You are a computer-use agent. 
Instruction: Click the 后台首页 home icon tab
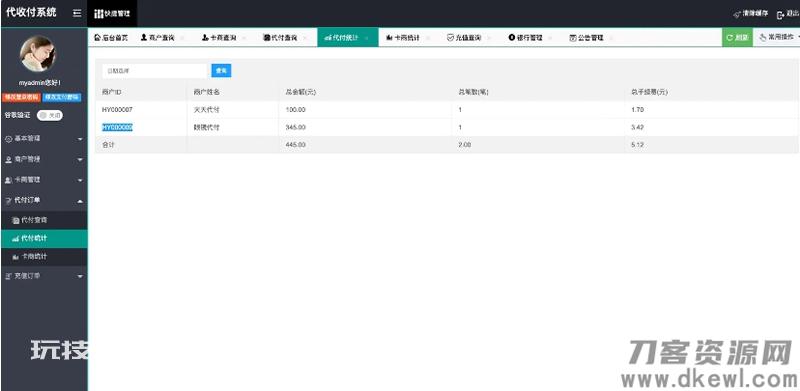pyautogui.click(x=98, y=38)
